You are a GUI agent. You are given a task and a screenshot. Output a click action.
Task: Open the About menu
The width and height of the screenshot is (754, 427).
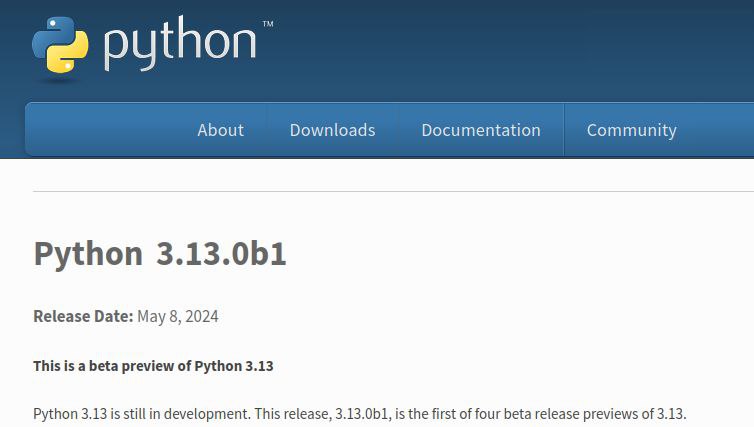220,130
